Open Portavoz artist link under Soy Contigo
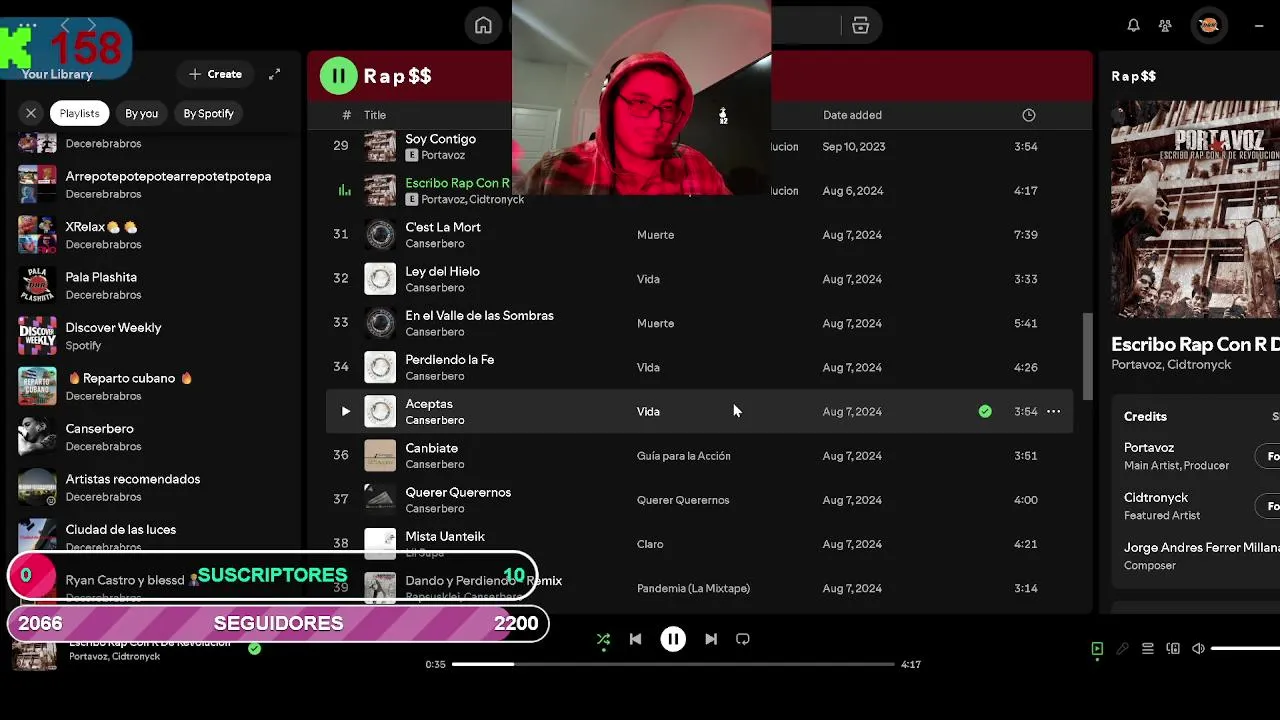This screenshot has width=1280, height=720. [x=443, y=155]
